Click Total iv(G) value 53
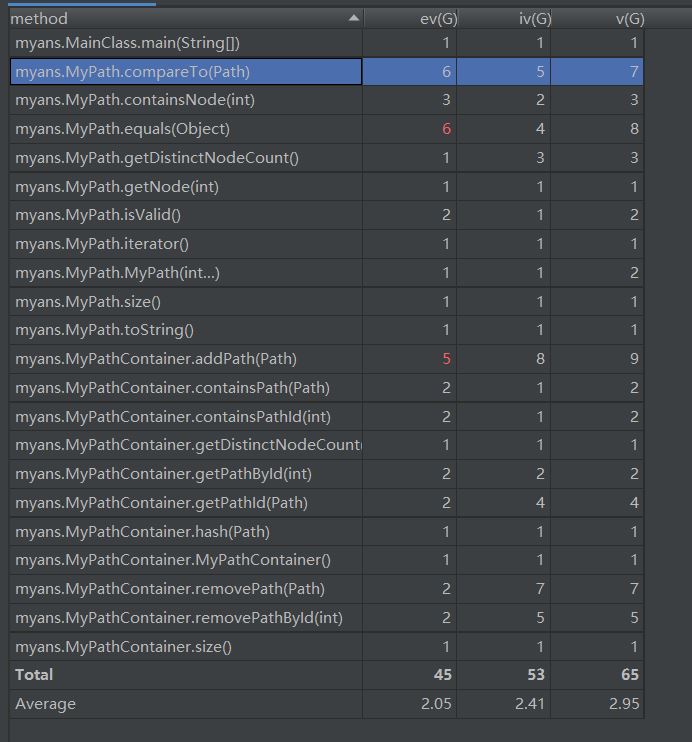Viewport: 692px width, 742px height. tap(536, 675)
